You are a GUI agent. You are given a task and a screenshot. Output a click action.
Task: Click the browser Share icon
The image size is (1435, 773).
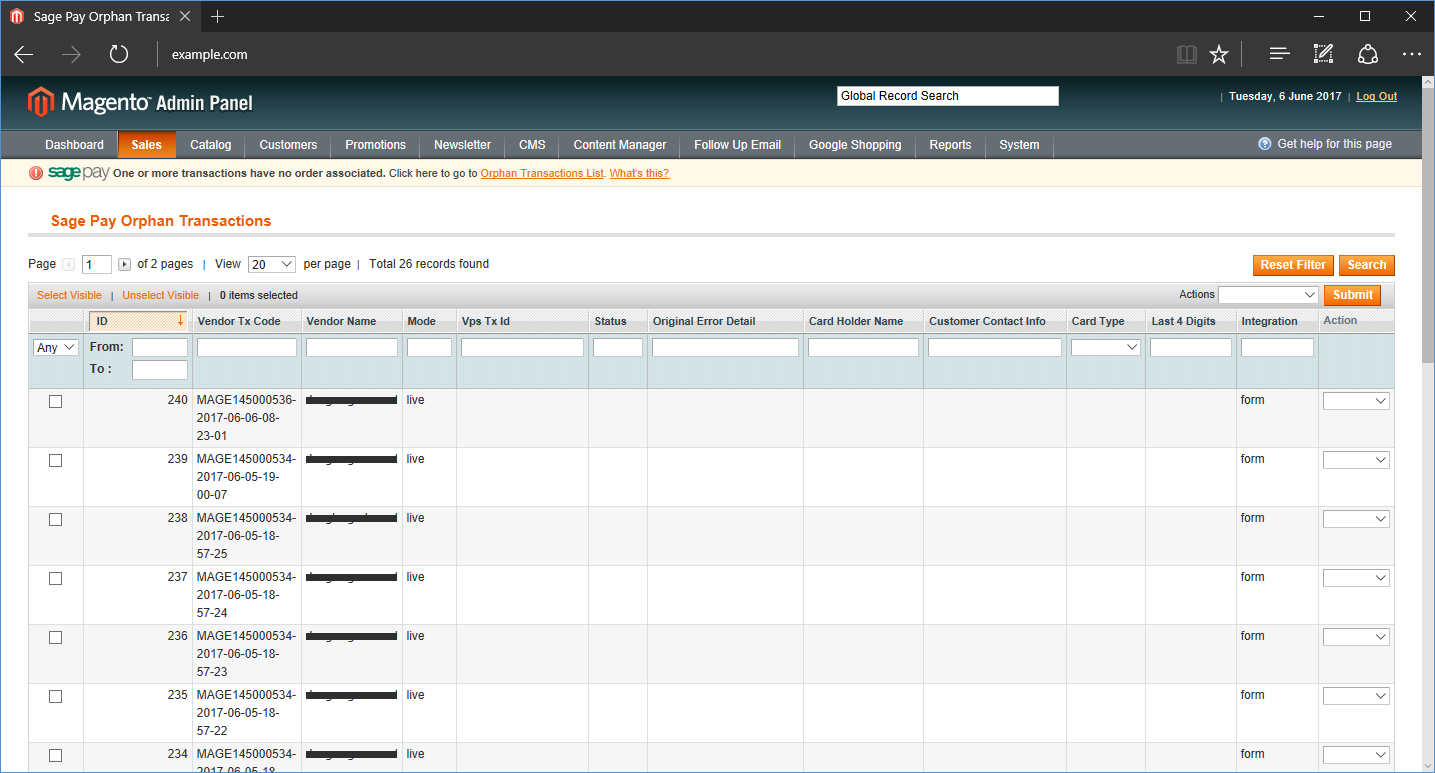pos(1367,55)
